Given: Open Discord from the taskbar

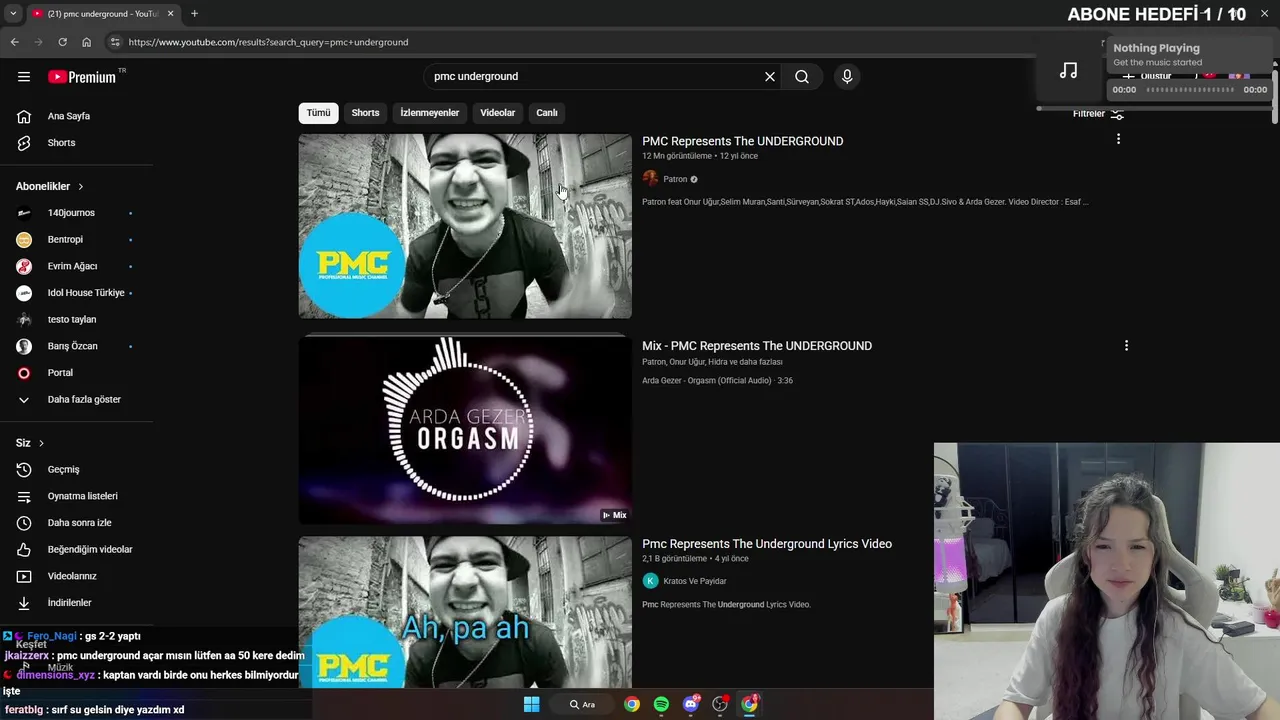Looking at the screenshot, I should (x=690, y=704).
